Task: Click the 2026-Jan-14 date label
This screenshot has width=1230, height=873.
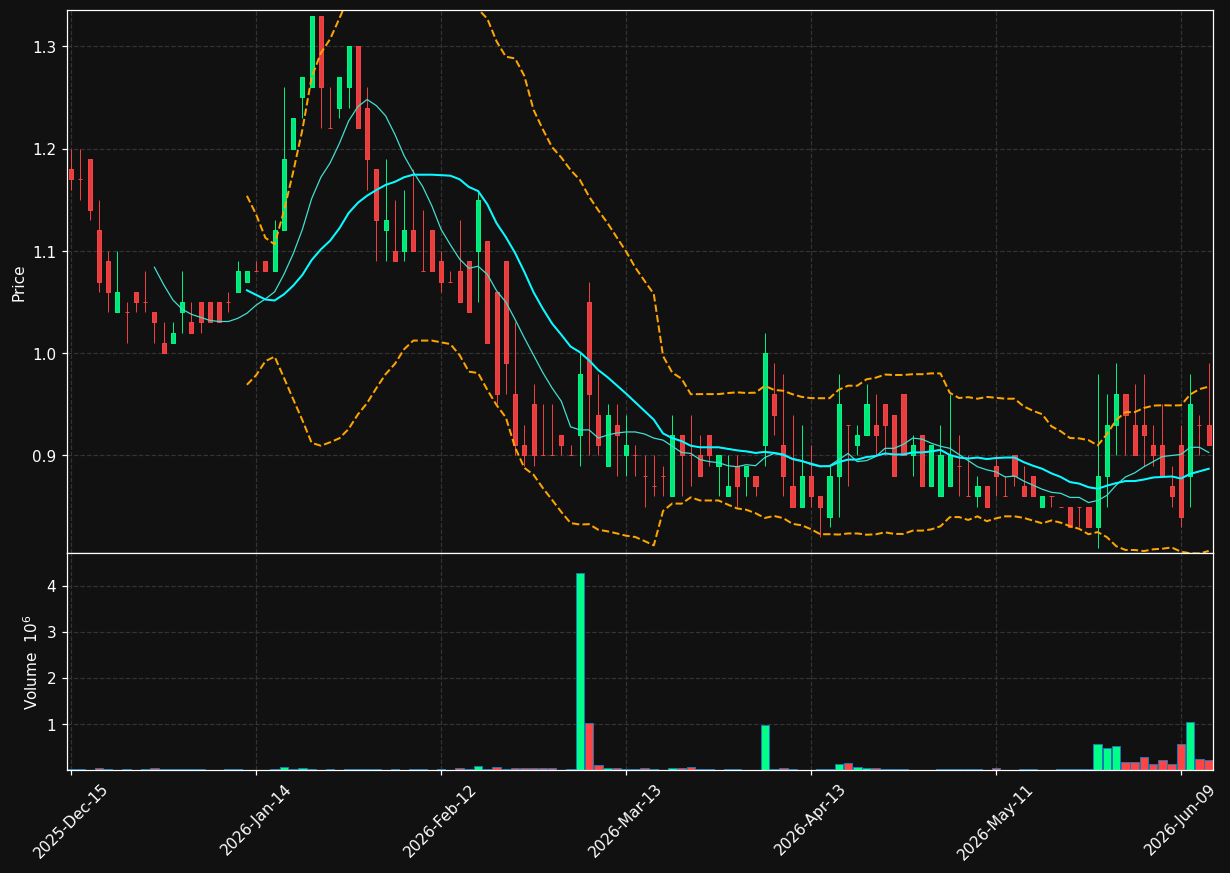Action: [x=255, y=821]
